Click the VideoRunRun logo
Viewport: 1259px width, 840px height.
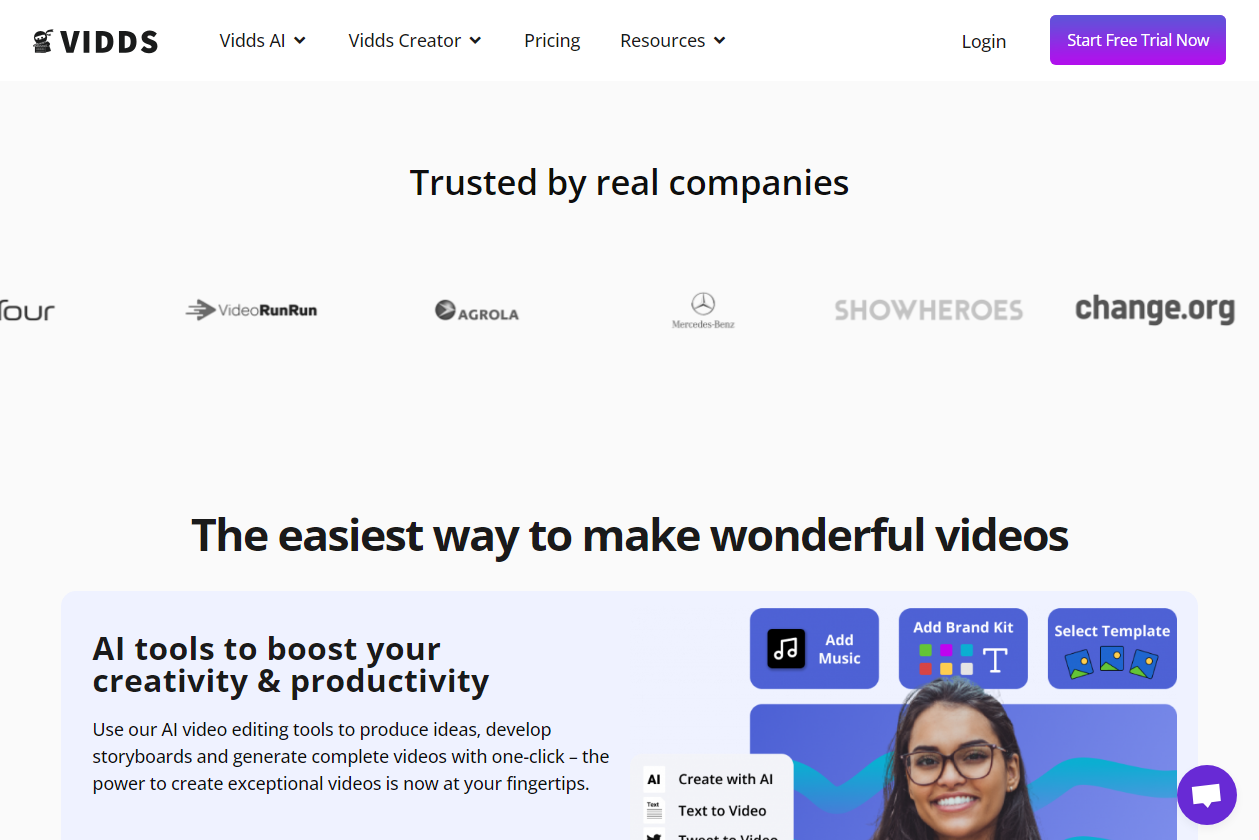pyautogui.click(x=251, y=310)
